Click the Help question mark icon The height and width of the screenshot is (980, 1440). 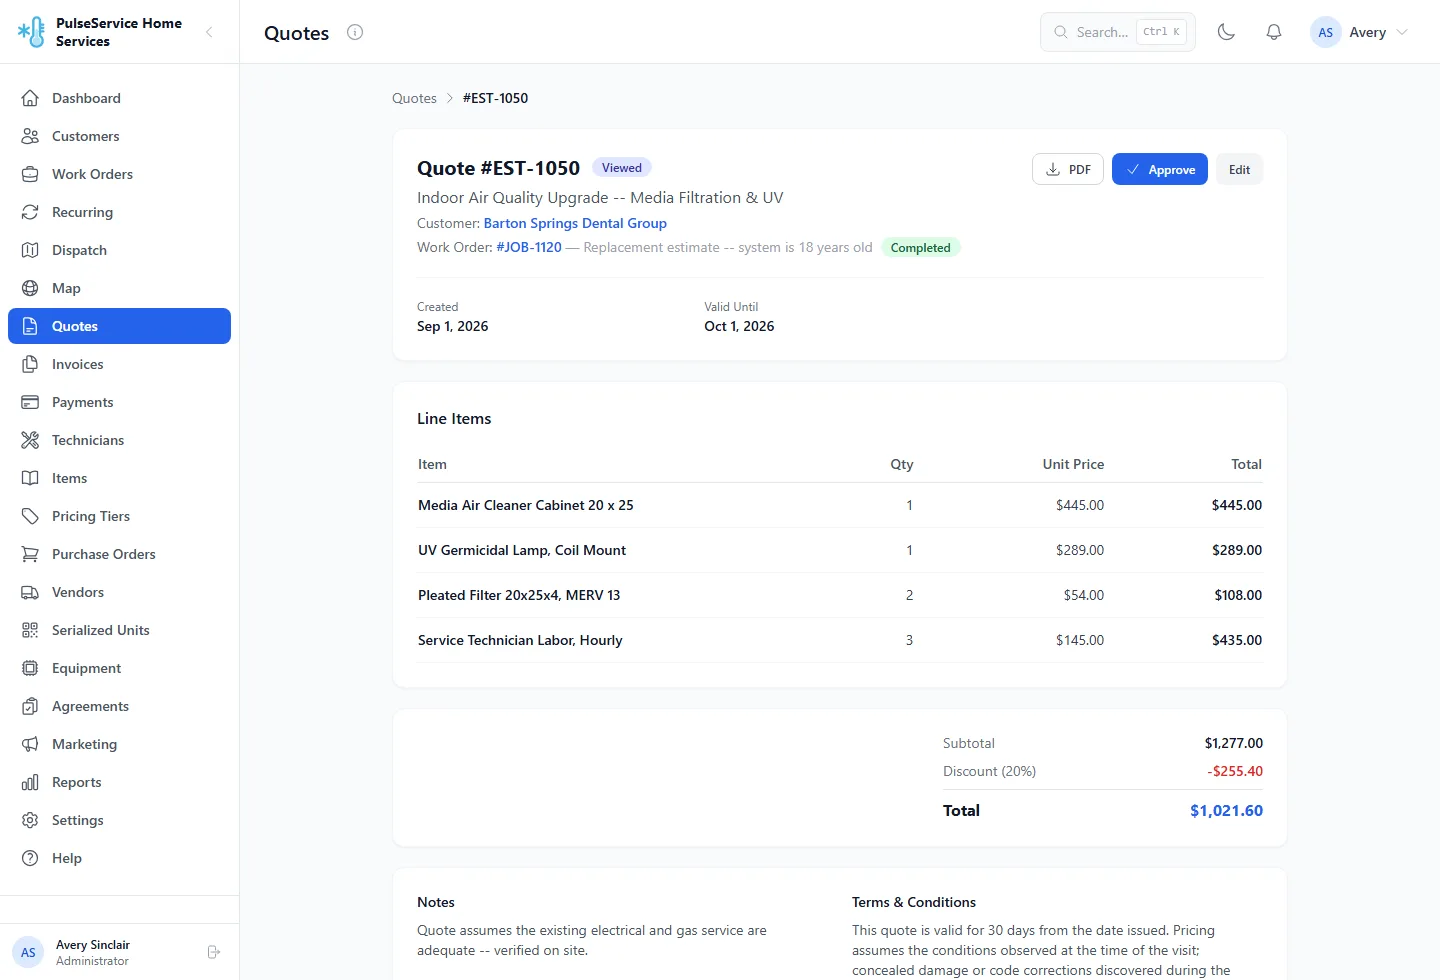pyautogui.click(x=30, y=858)
